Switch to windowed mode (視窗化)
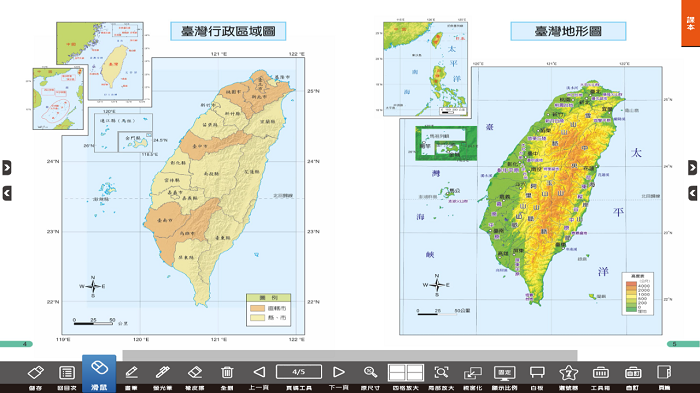700x393 pixels. tap(473, 372)
